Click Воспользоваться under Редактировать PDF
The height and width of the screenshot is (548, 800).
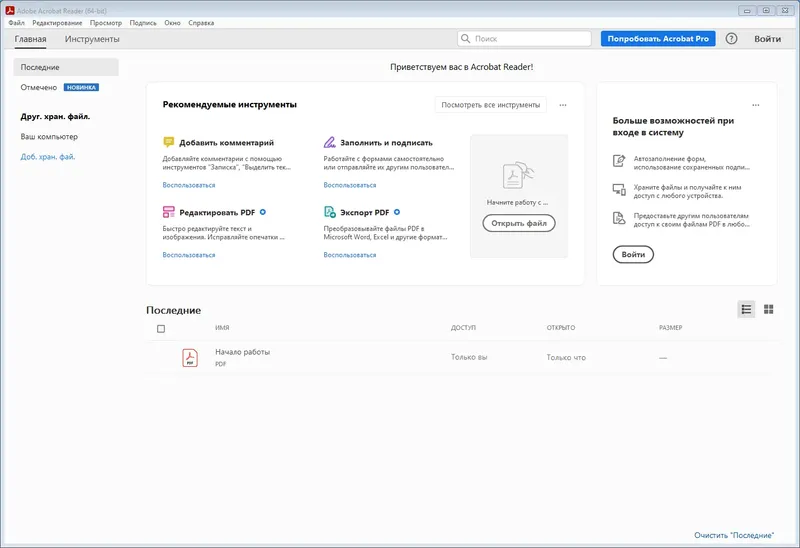pyautogui.click(x=189, y=255)
